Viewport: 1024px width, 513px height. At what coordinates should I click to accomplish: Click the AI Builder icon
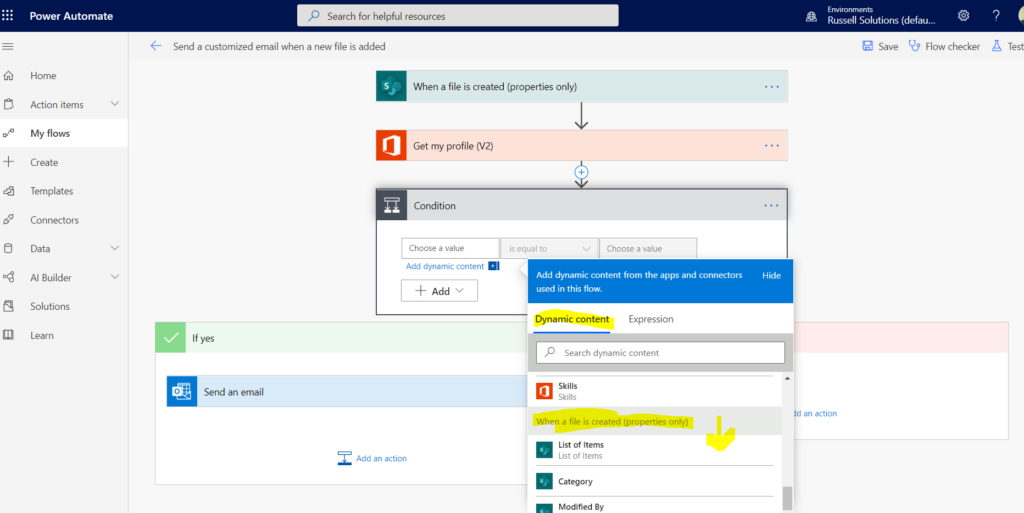[8, 277]
